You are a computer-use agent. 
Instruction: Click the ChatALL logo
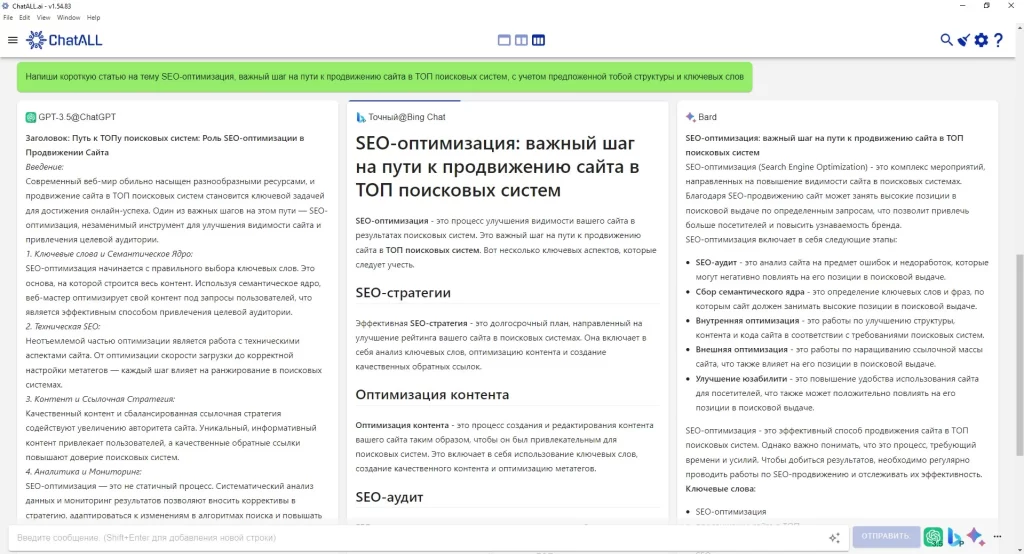pyautogui.click(x=64, y=40)
